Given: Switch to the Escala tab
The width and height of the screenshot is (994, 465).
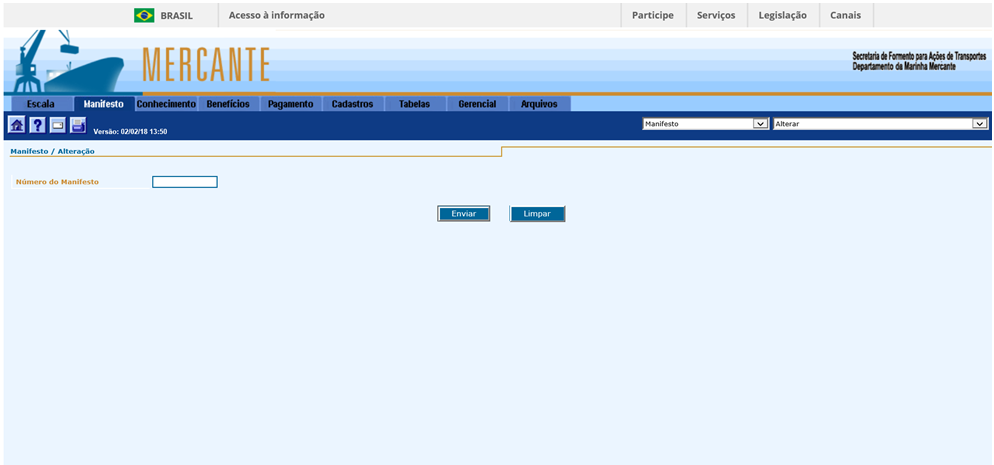Looking at the screenshot, I should (41, 104).
